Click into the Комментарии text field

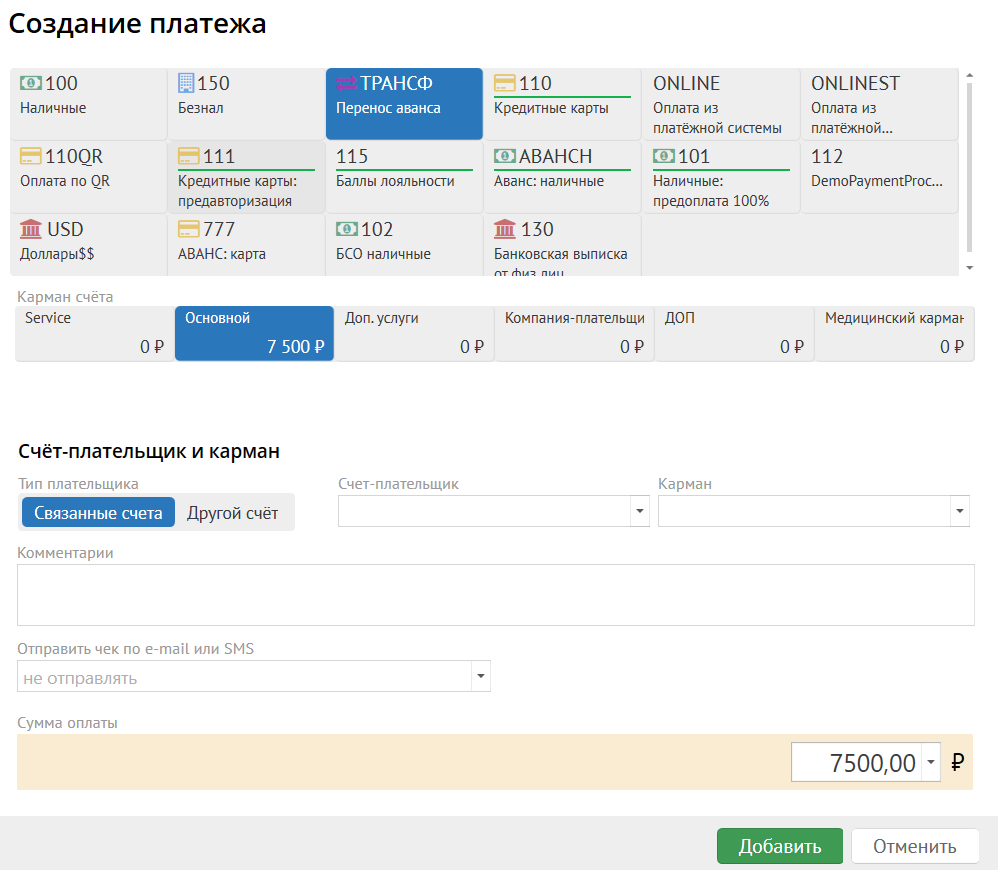(495, 595)
